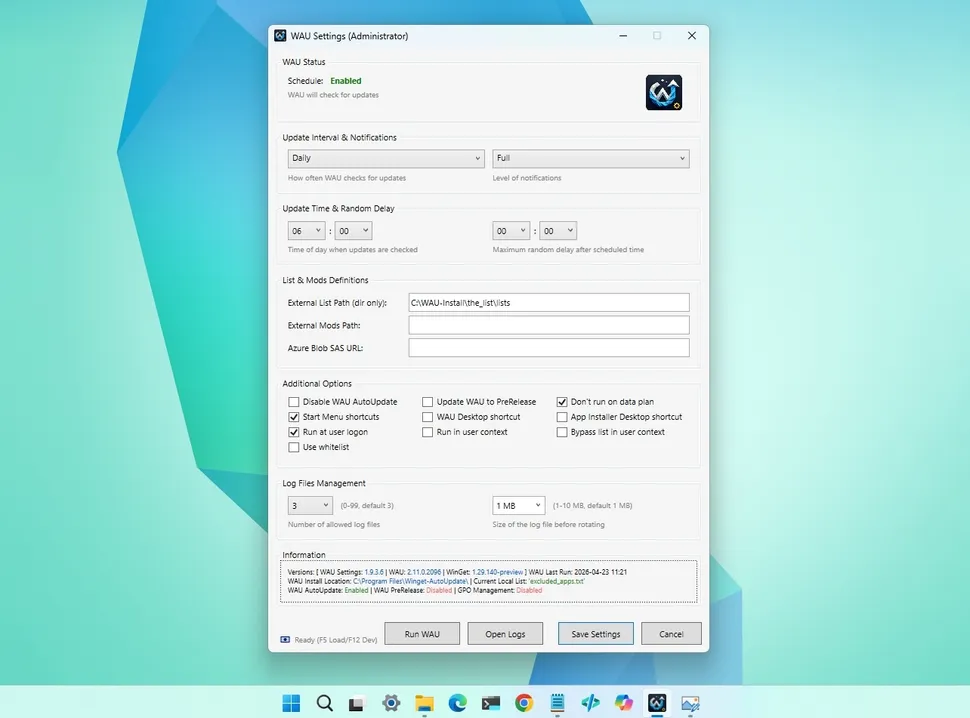
Task: Launch Google Chrome from the taskbar
Action: [524, 703]
